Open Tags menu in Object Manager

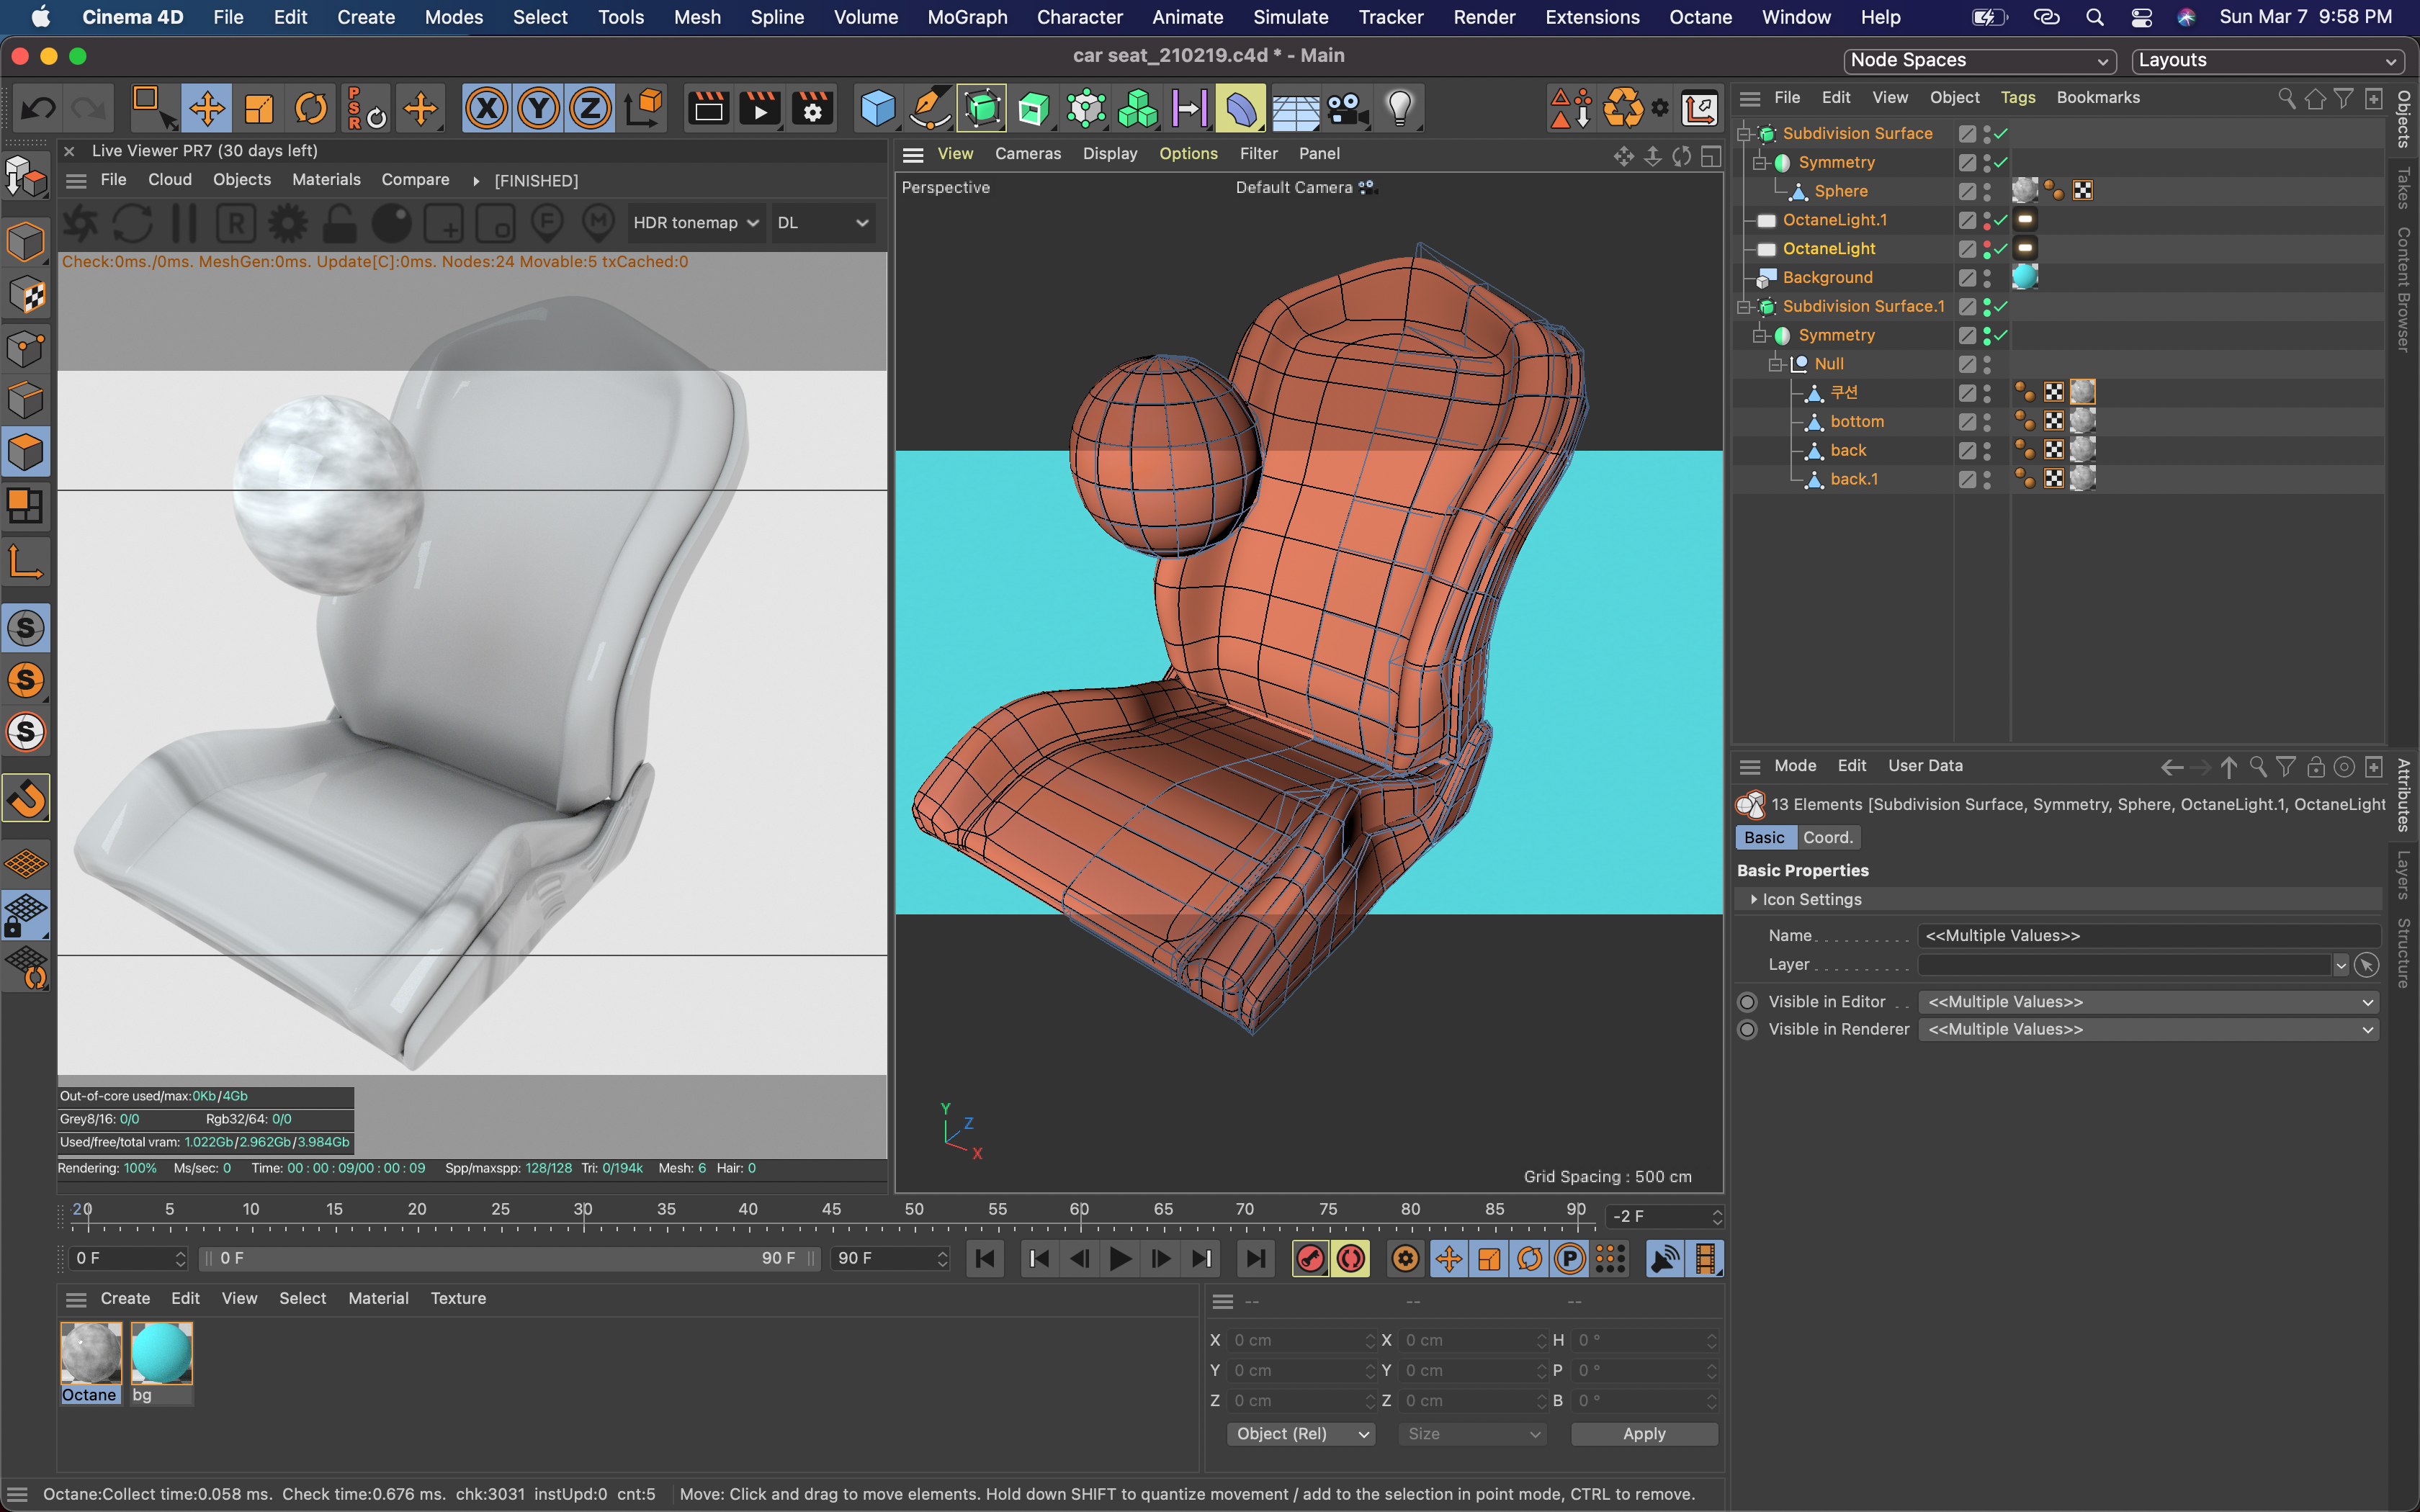click(x=2017, y=98)
